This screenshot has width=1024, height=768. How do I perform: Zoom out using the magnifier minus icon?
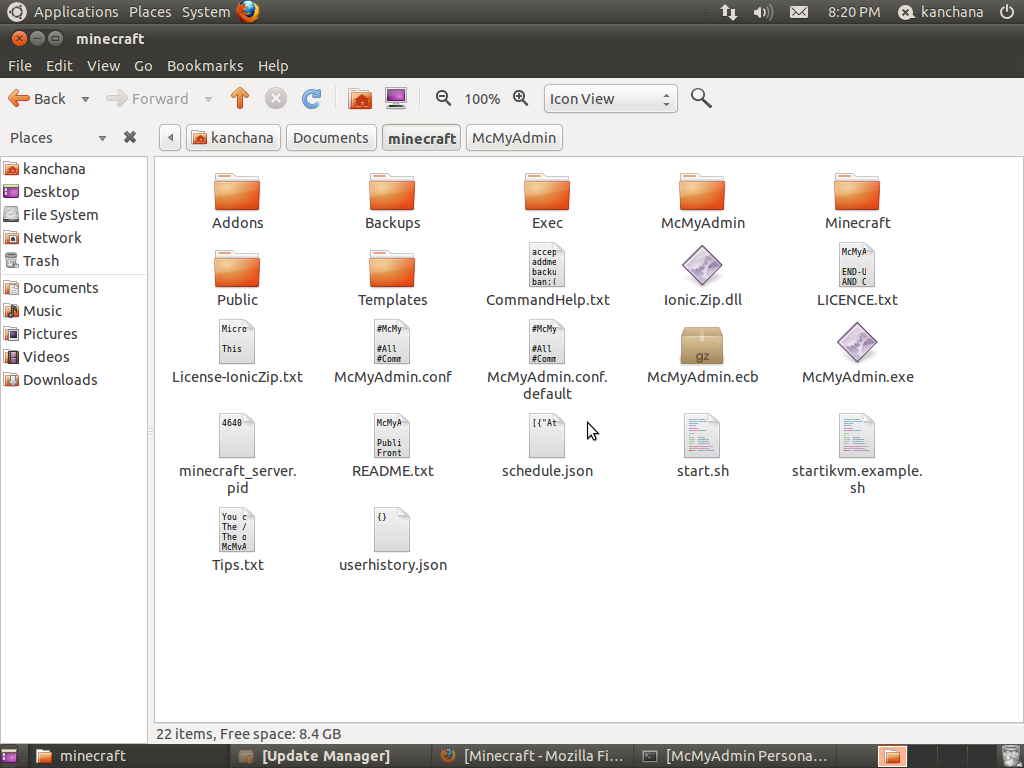443,99
